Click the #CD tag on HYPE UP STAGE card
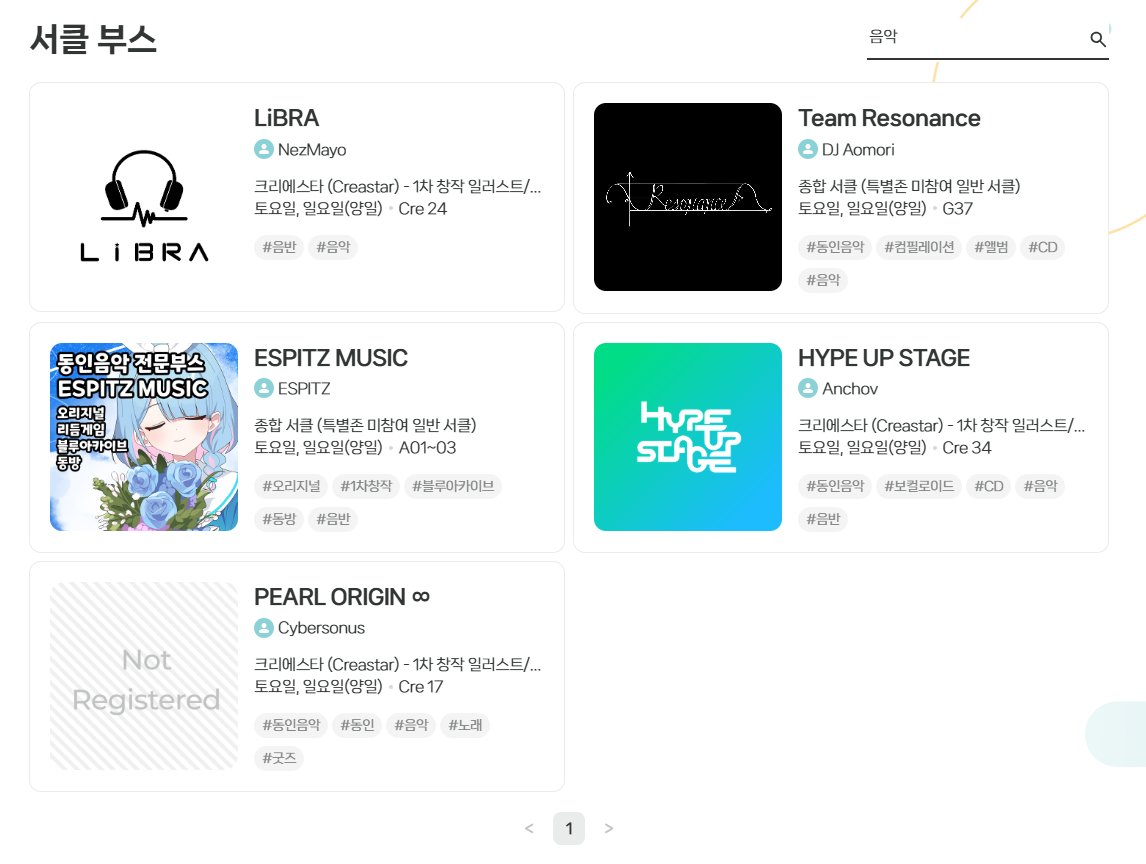The image size is (1146, 864). pyautogui.click(x=989, y=486)
